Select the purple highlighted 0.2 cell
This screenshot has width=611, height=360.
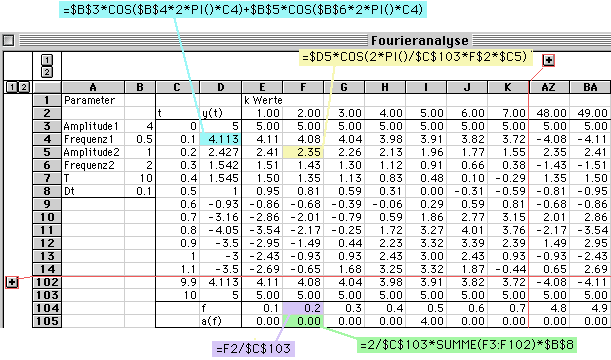point(303,308)
